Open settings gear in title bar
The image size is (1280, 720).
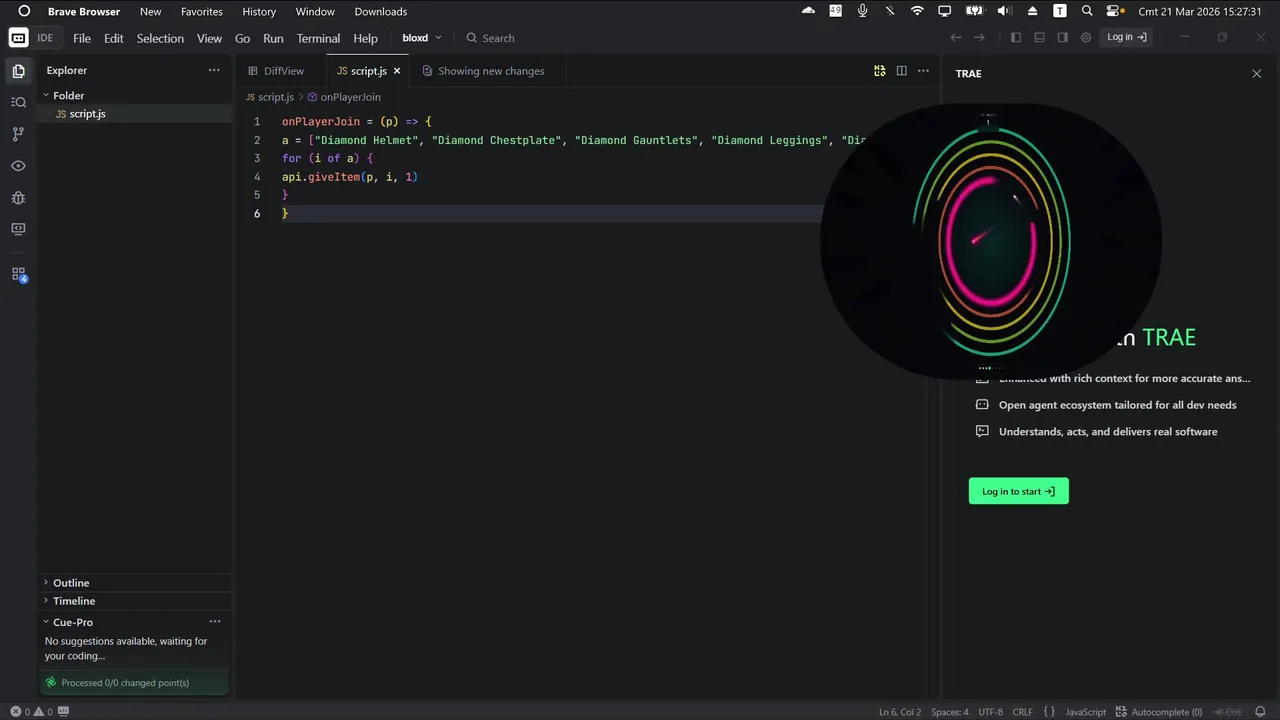(1086, 38)
